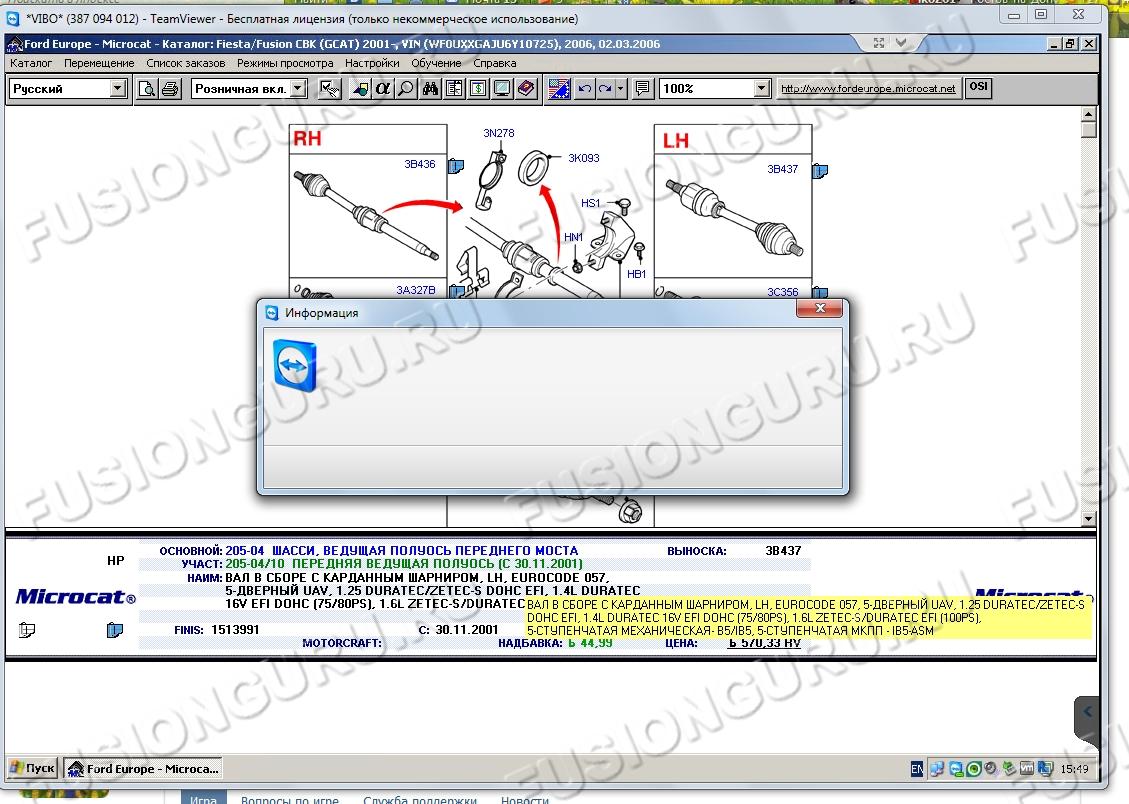Click the Служба поддержки link
The height and width of the screenshot is (804, 1129).
click(x=420, y=799)
